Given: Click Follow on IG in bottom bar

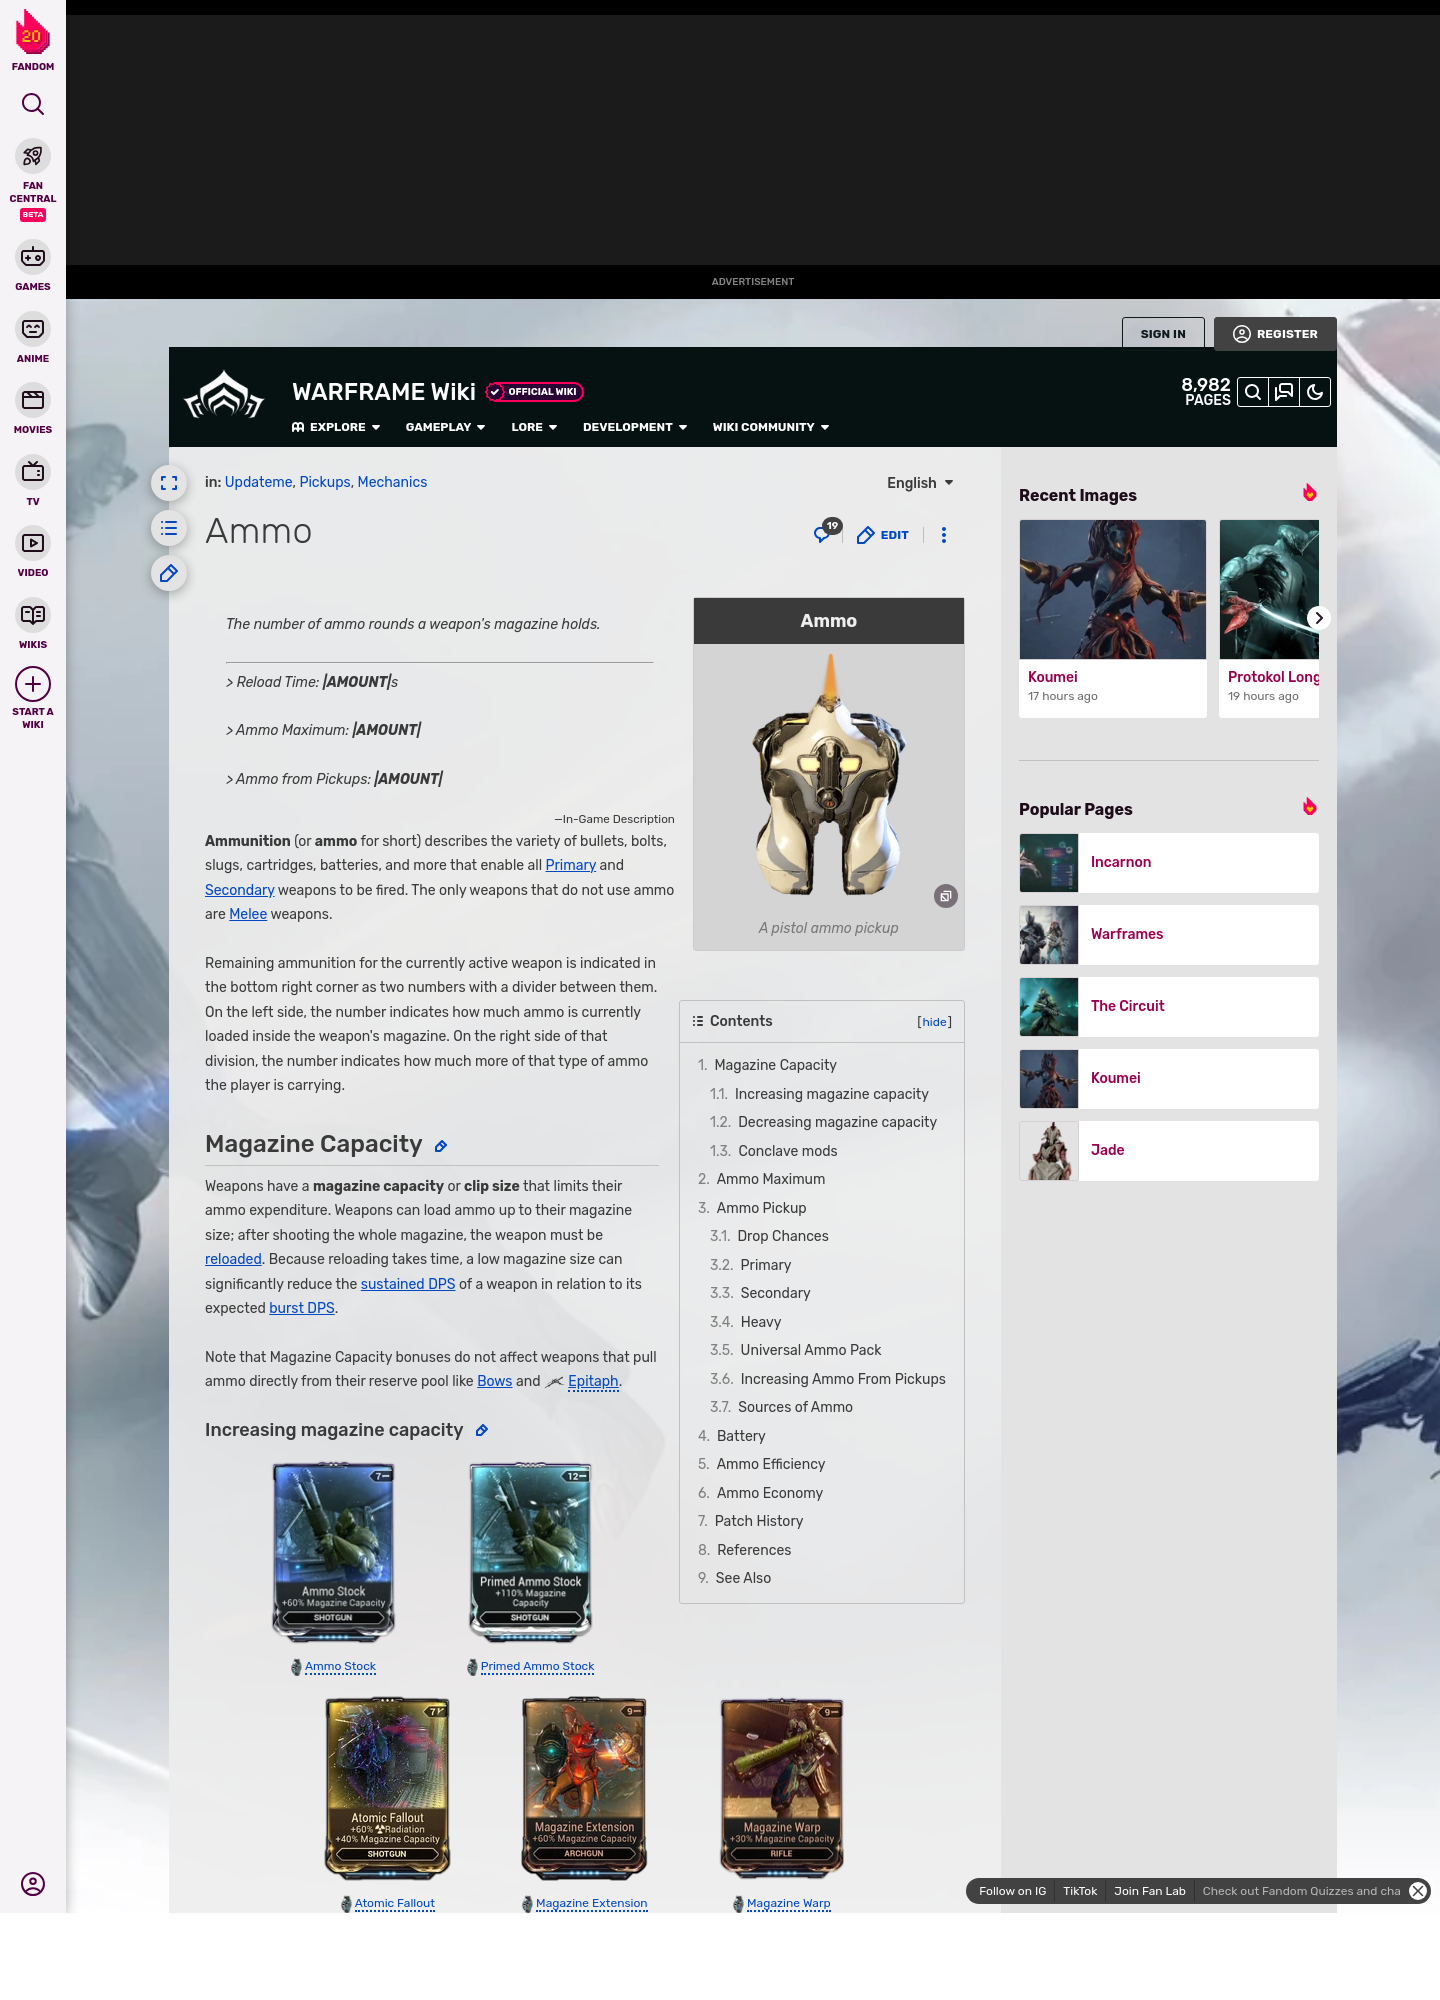Looking at the screenshot, I should tap(1012, 1891).
